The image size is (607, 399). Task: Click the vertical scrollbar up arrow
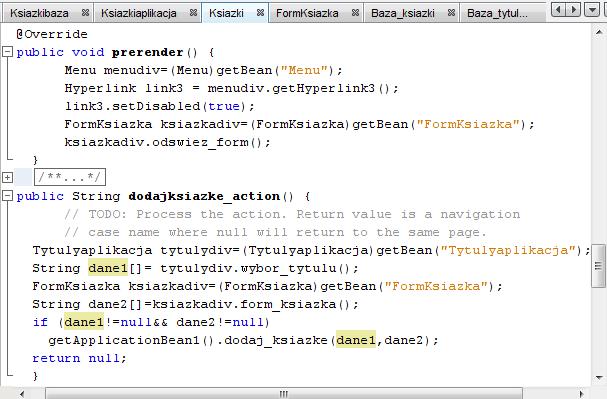pos(599,33)
